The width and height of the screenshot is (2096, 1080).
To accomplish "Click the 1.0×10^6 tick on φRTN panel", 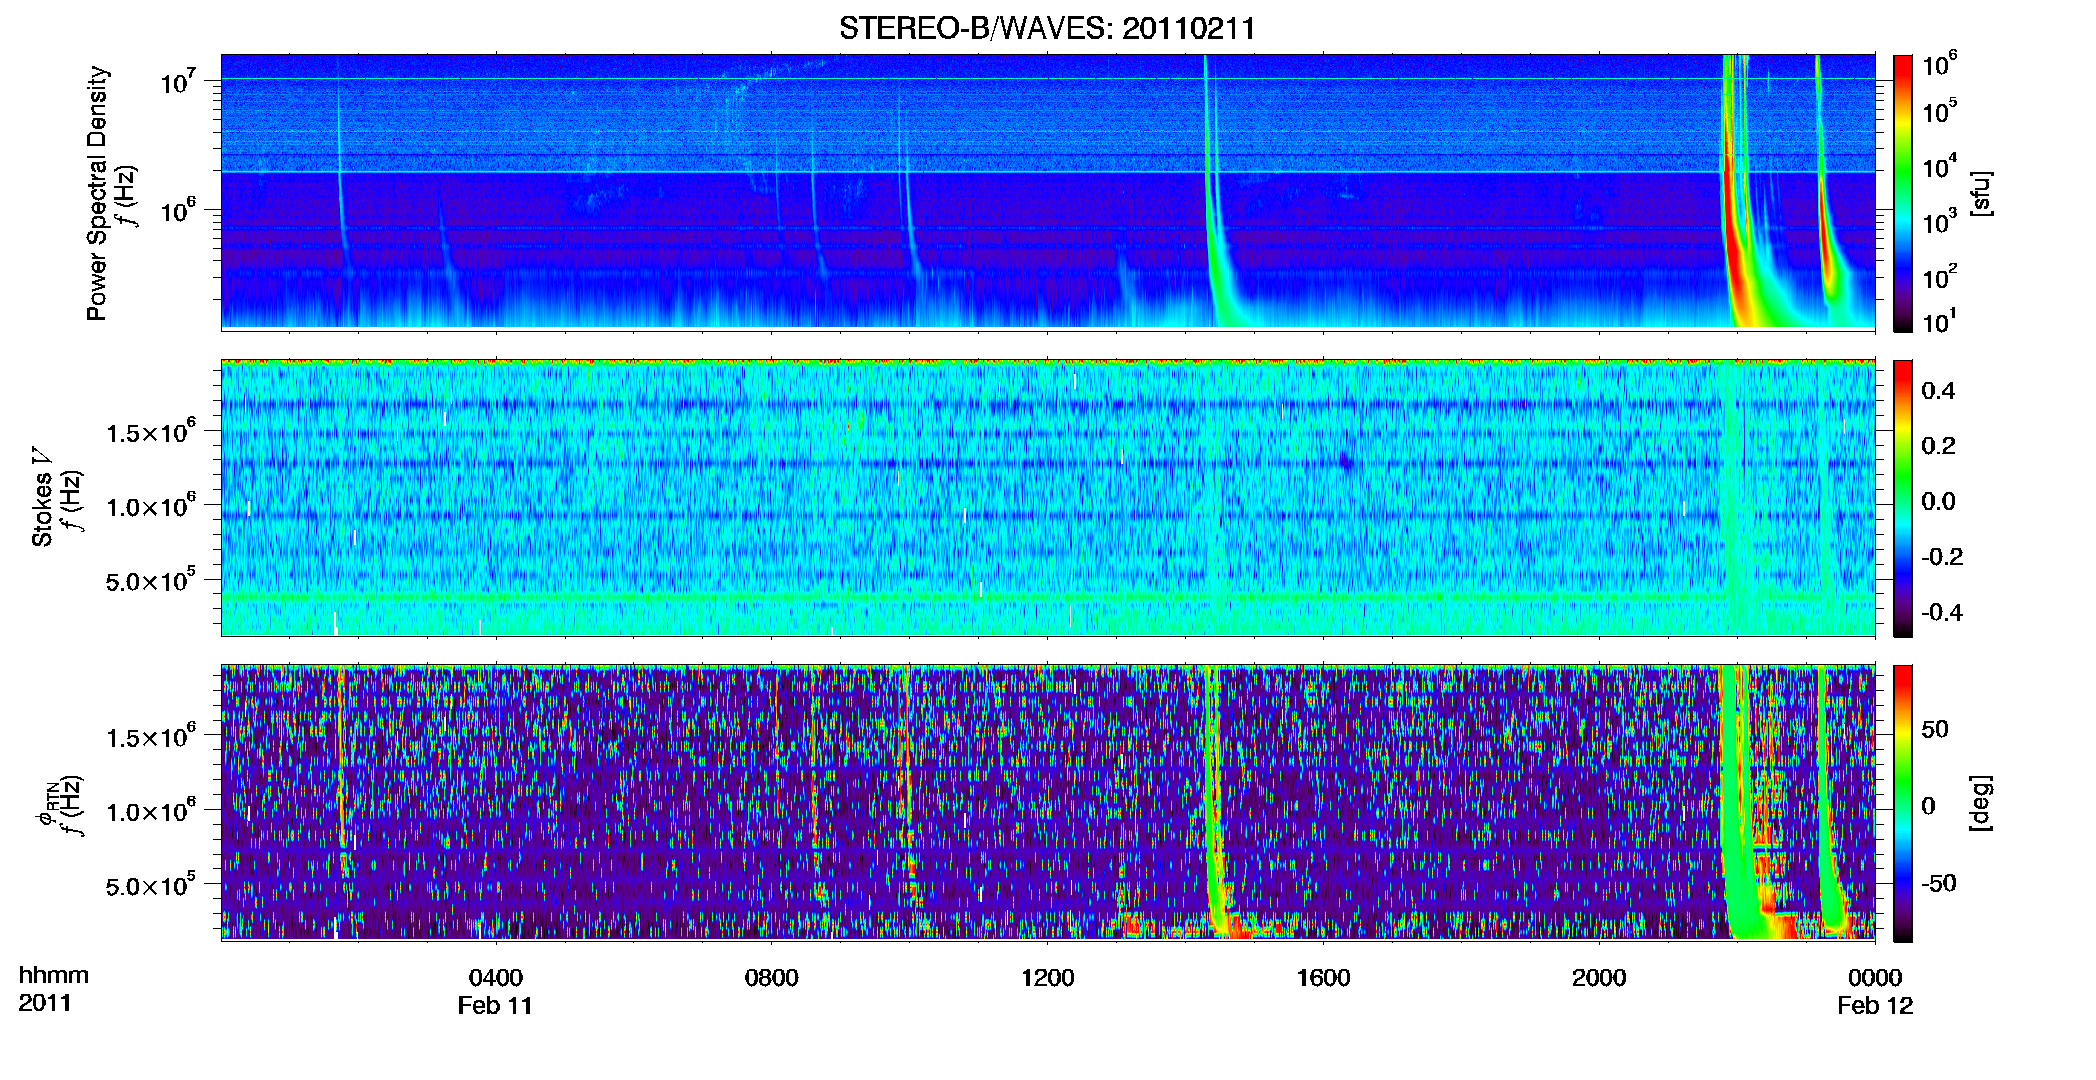I will click(150, 811).
